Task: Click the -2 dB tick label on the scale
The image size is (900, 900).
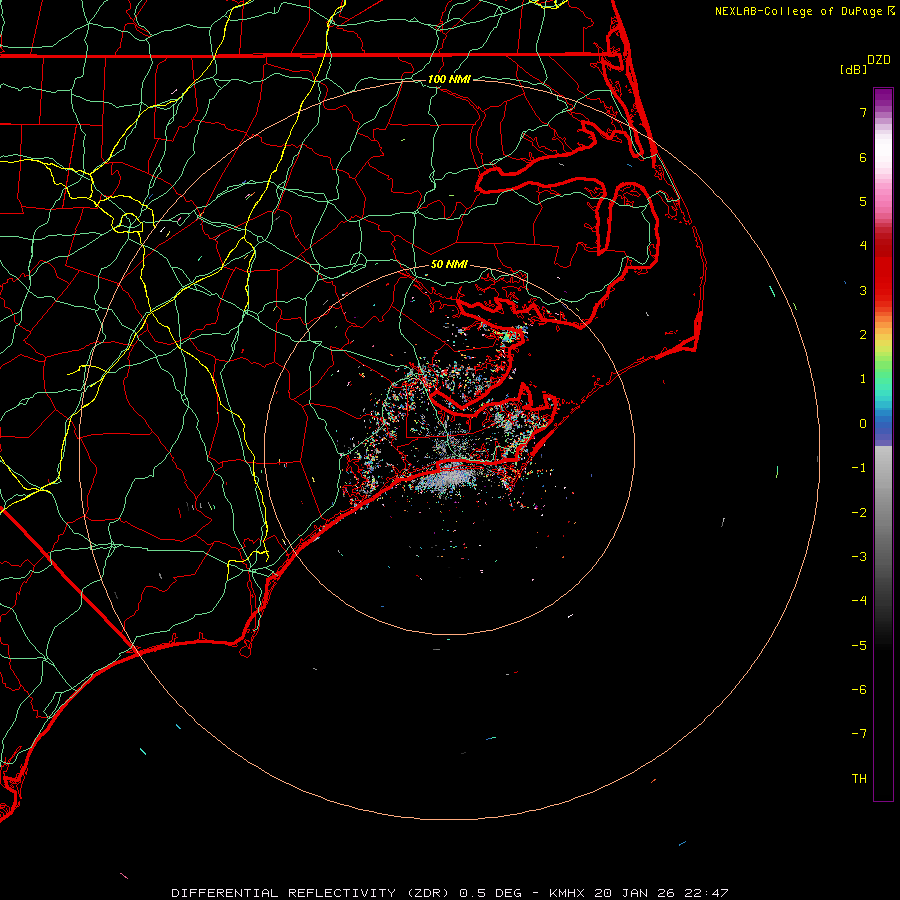Action: (x=859, y=513)
